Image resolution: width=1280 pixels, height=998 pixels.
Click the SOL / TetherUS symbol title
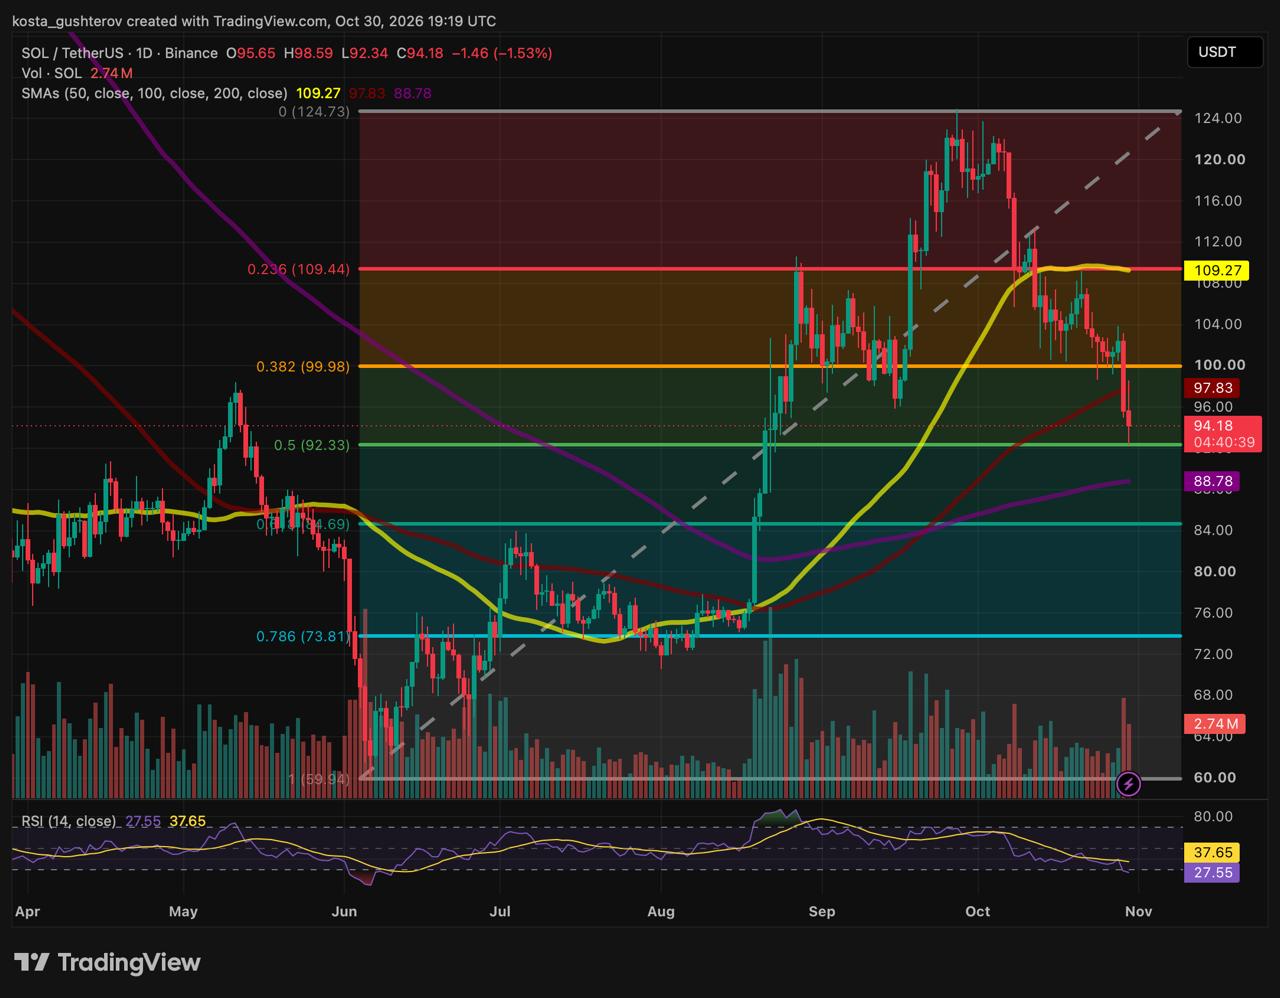(119, 53)
